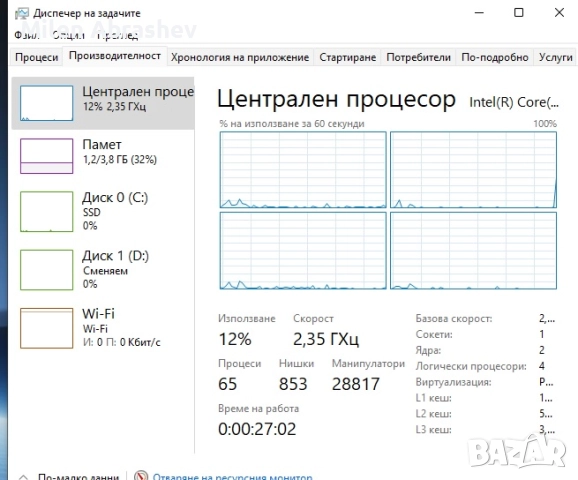Image resolution: width=578 pixels, height=480 pixels.
Task: Open the Опции menu
Action: click(69, 35)
